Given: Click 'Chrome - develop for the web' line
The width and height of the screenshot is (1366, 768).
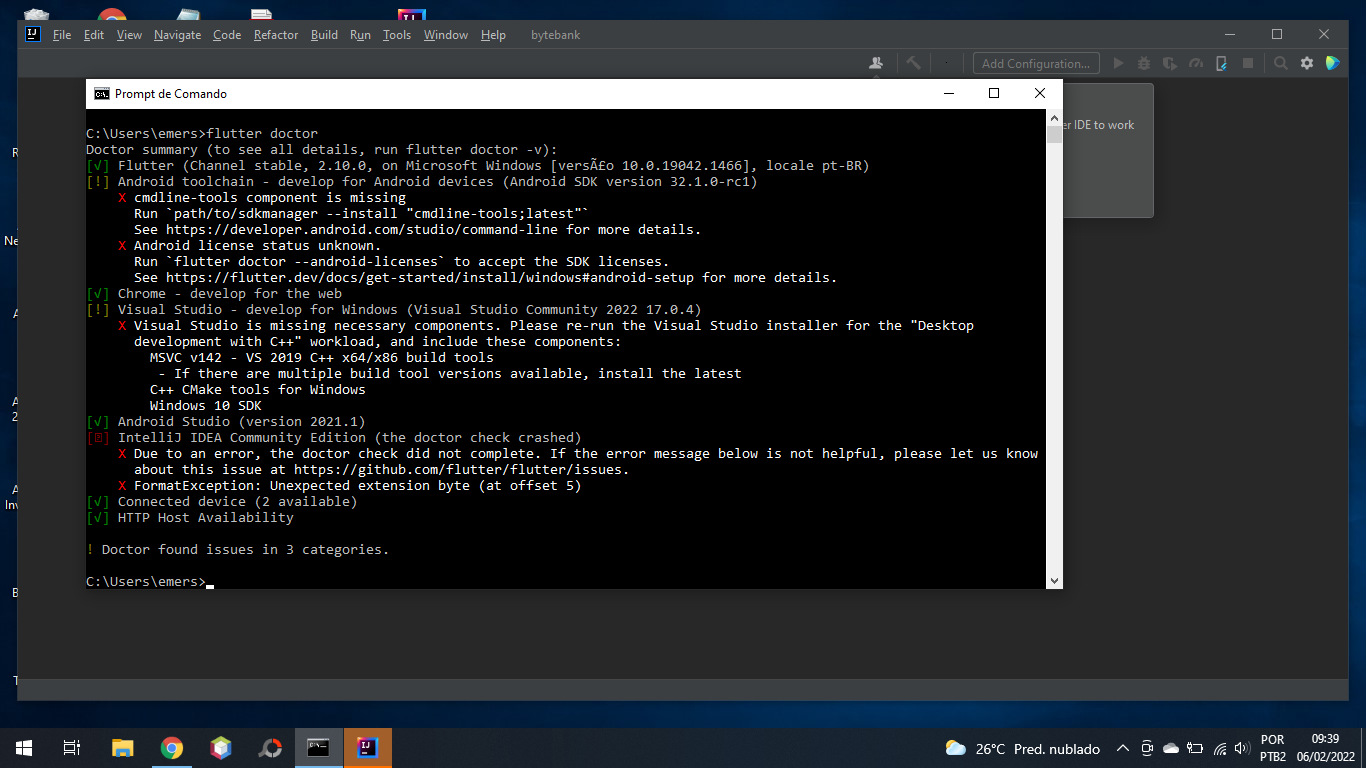Looking at the screenshot, I should coord(230,293).
